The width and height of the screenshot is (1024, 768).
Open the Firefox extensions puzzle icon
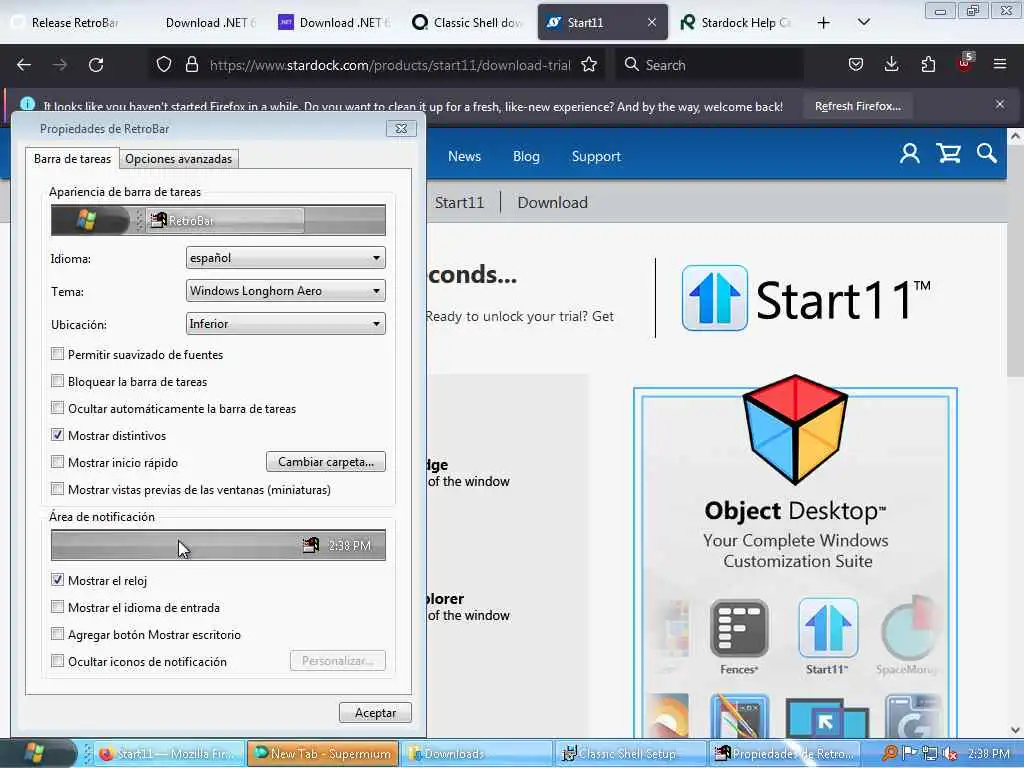[928, 64]
